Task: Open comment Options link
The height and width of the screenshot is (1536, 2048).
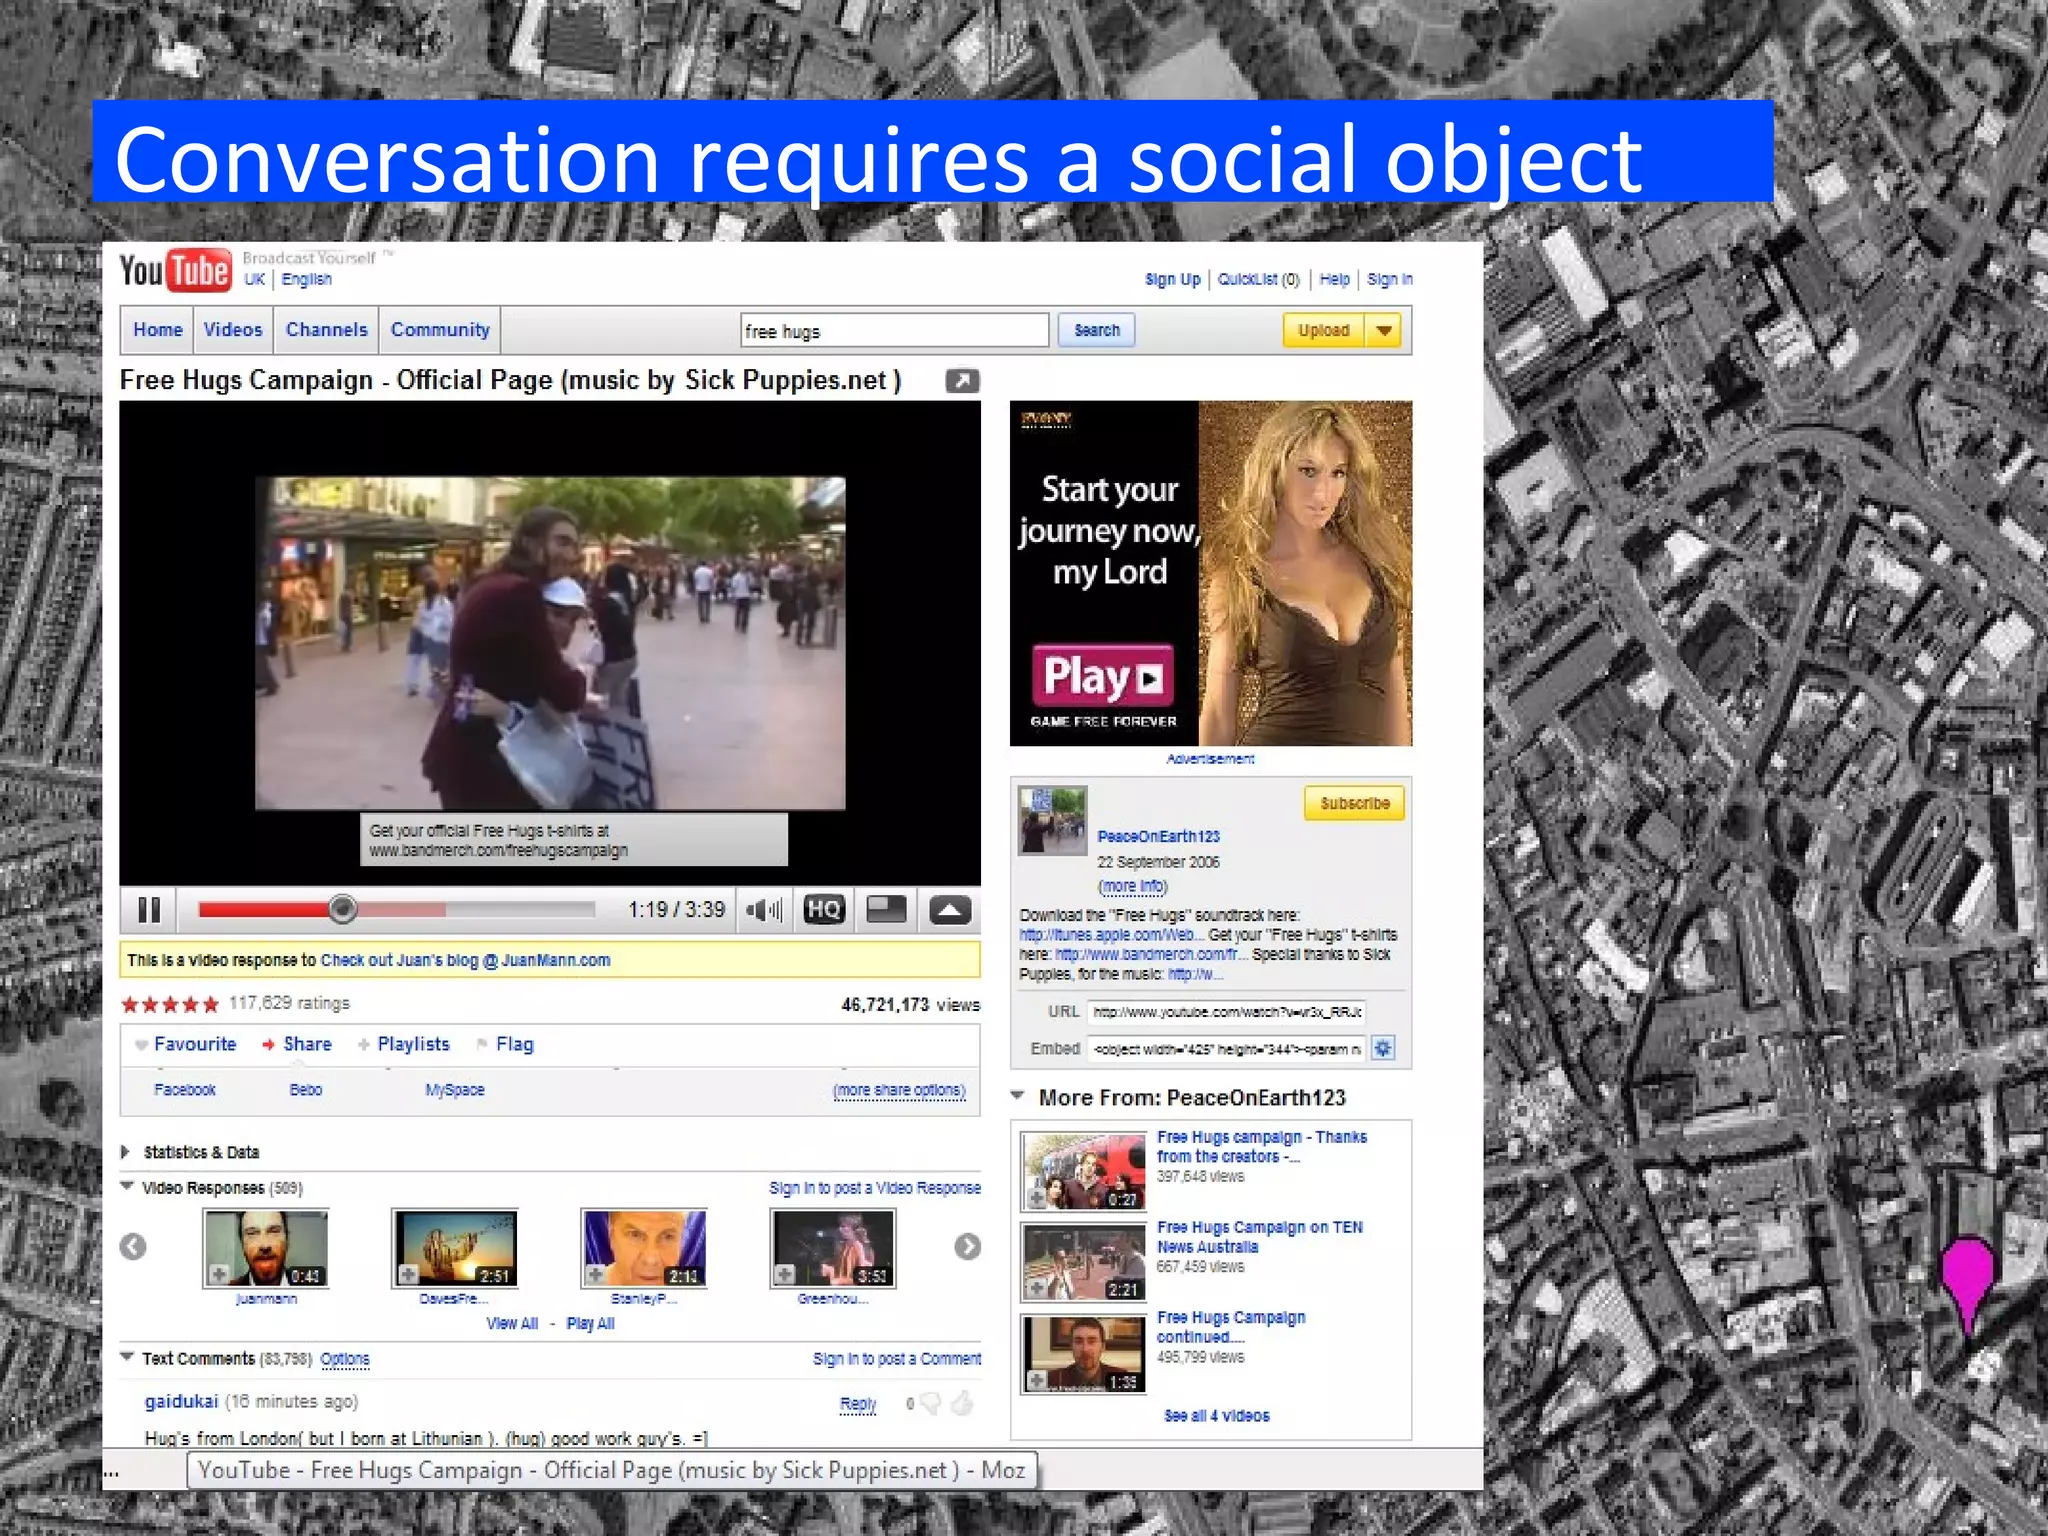Action: click(345, 1359)
